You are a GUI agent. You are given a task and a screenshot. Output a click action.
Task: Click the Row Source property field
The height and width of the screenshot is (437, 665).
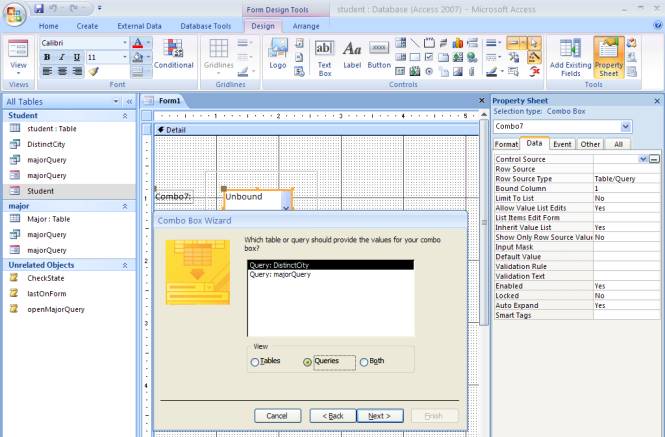coord(626,169)
